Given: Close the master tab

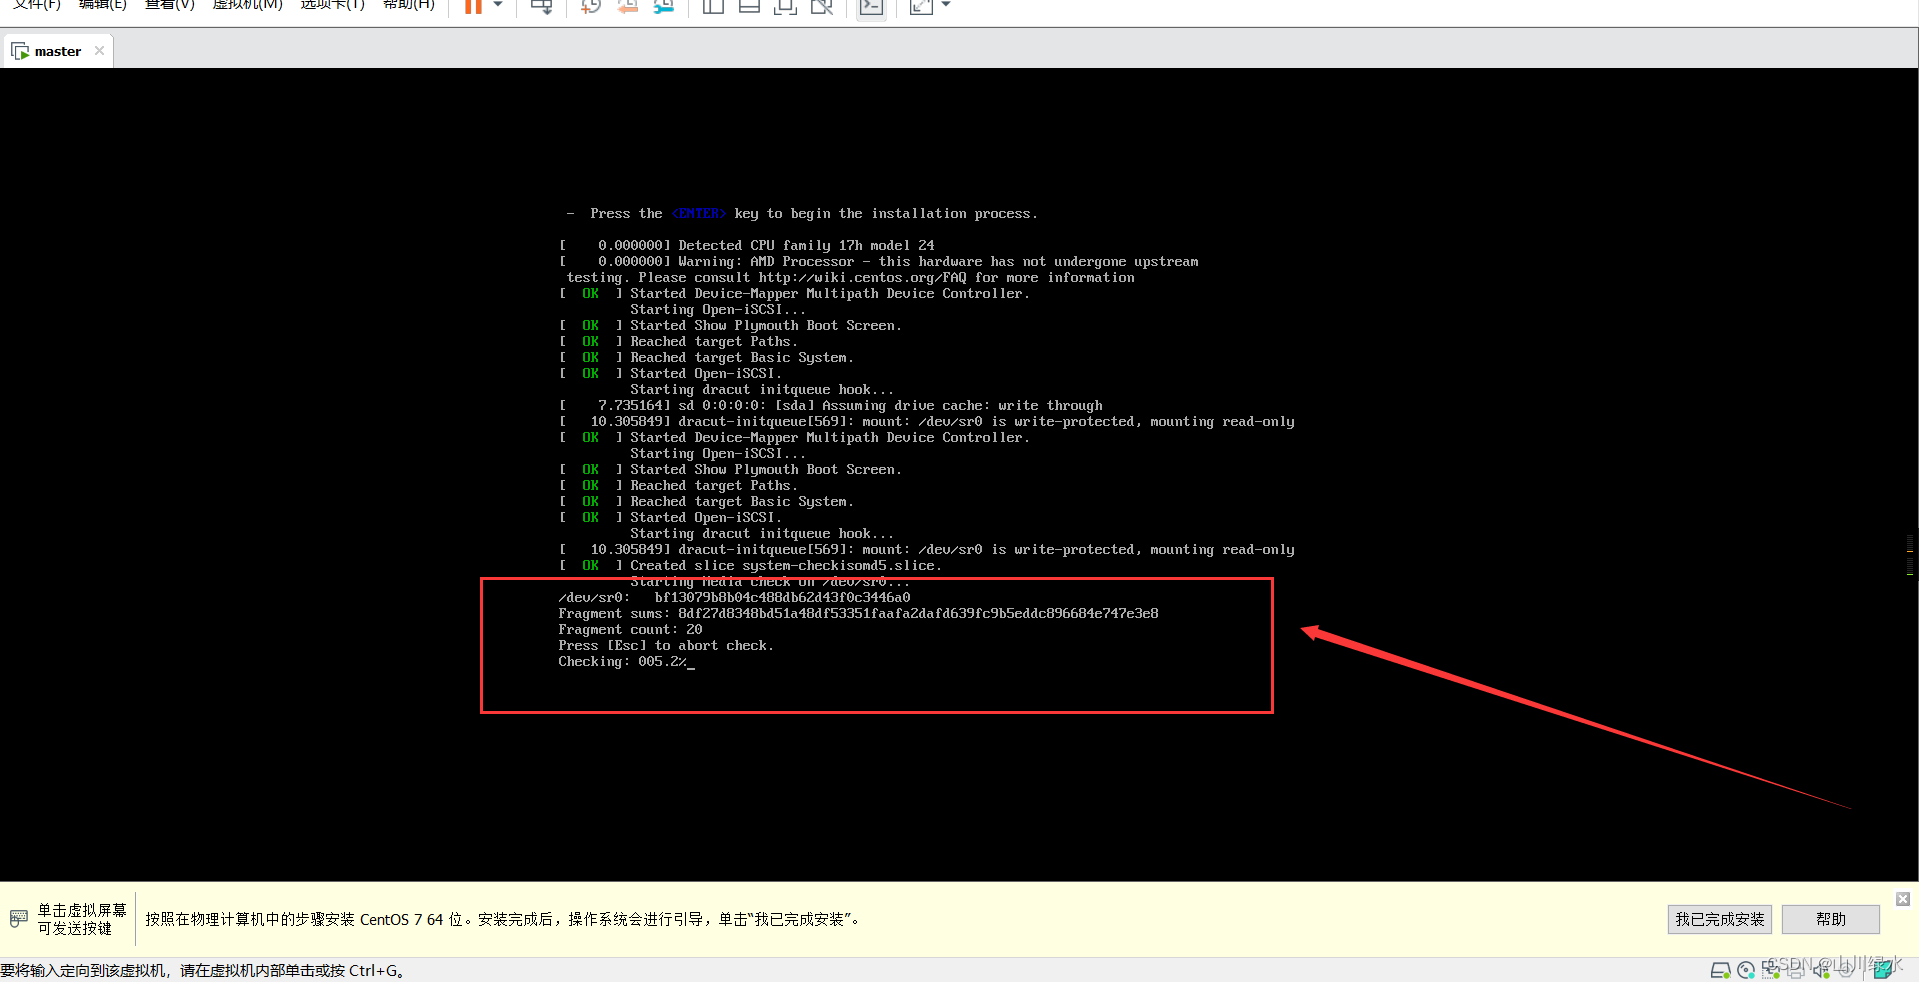Looking at the screenshot, I should coord(99,51).
